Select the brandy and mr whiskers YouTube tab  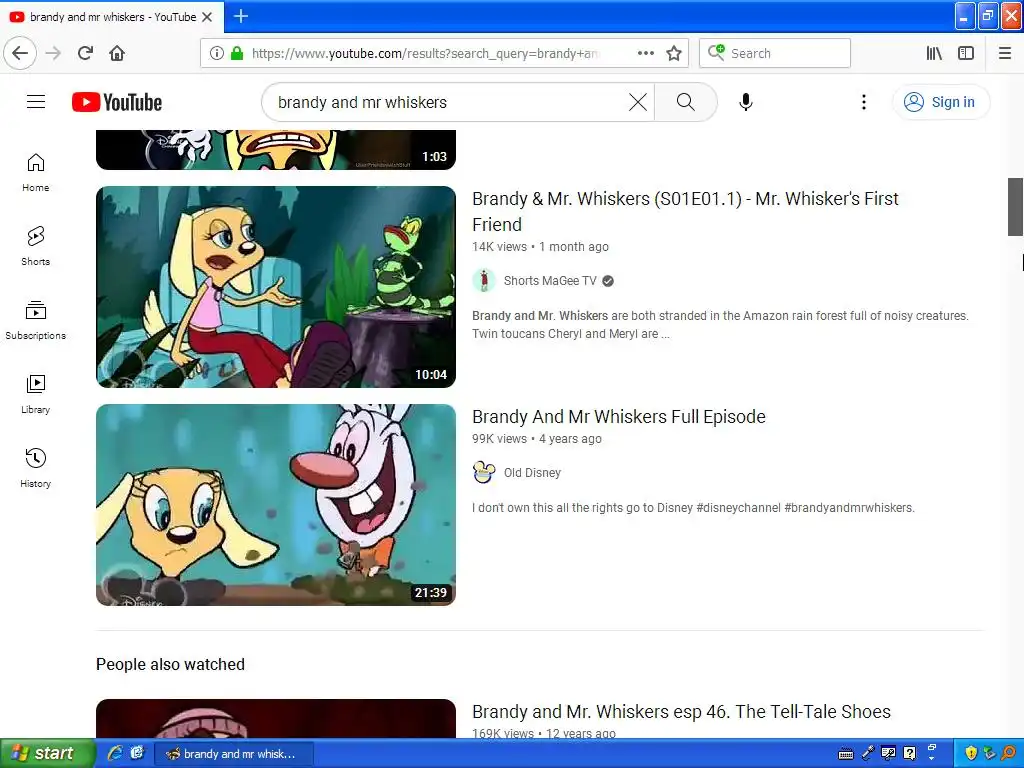click(x=112, y=17)
